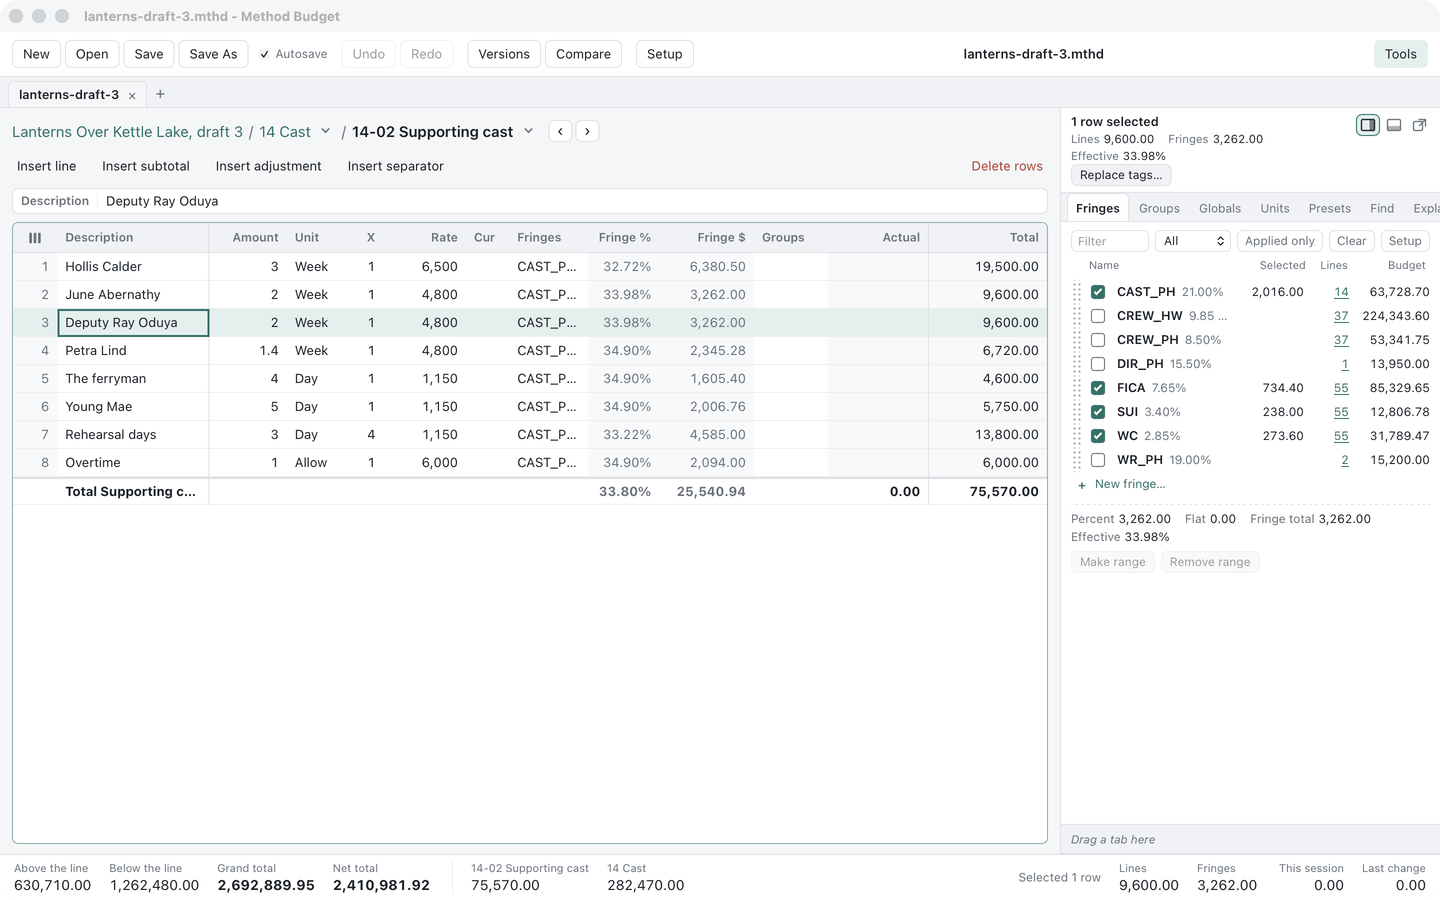Click the drag handle beside the CREW_HW fringe
1440x900 pixels.
click(x=1077, y=316)
